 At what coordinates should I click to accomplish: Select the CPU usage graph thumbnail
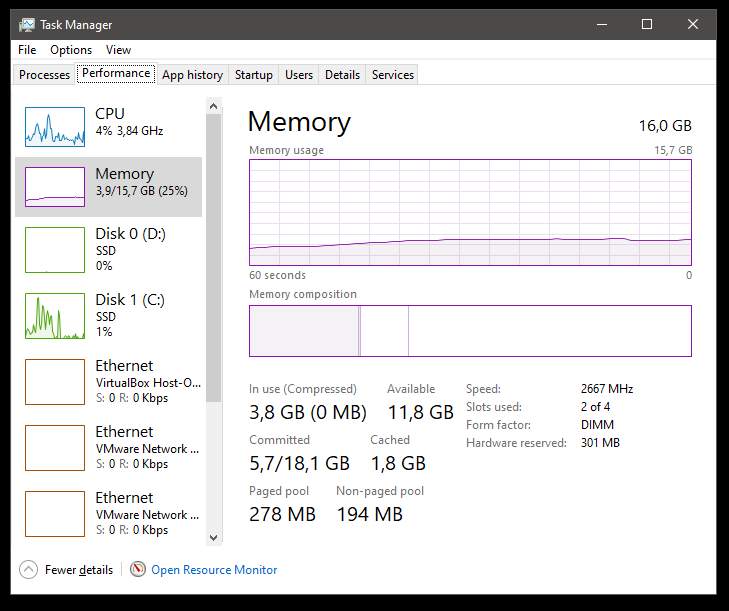point(55,127)
